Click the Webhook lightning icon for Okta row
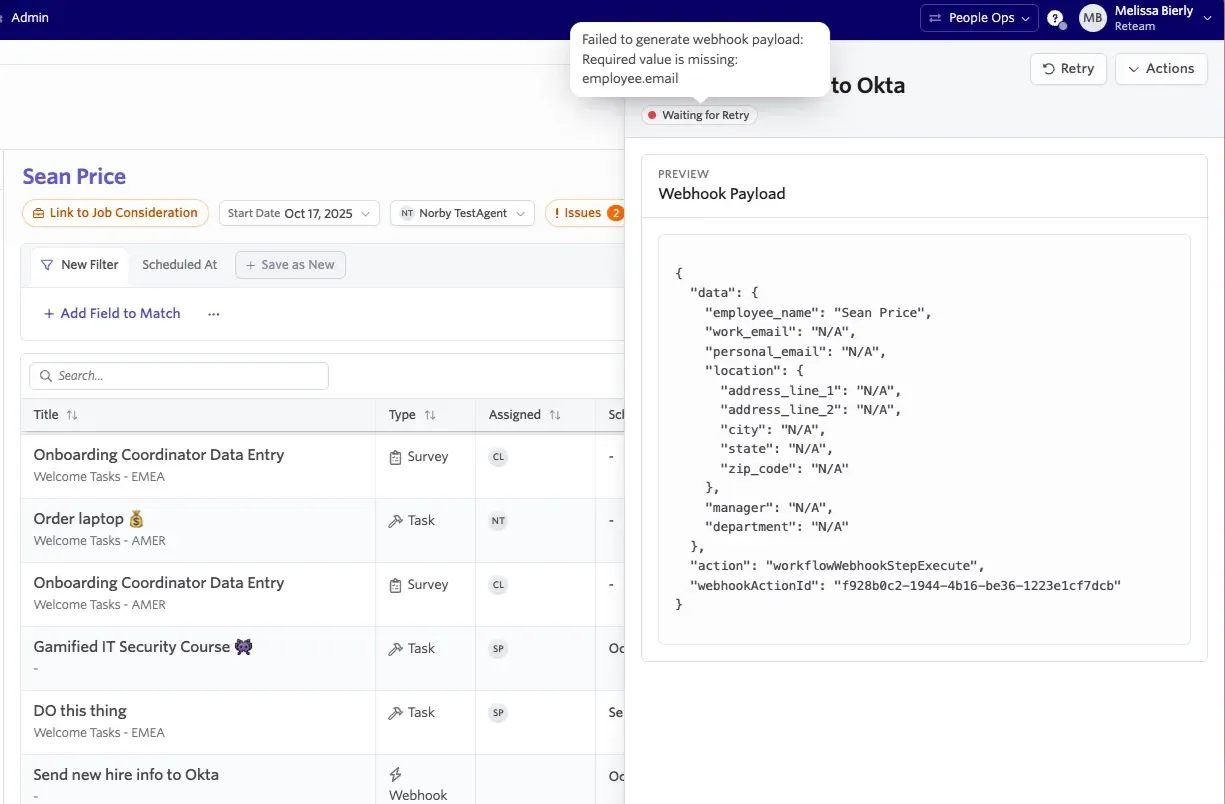 click(396, 775)
